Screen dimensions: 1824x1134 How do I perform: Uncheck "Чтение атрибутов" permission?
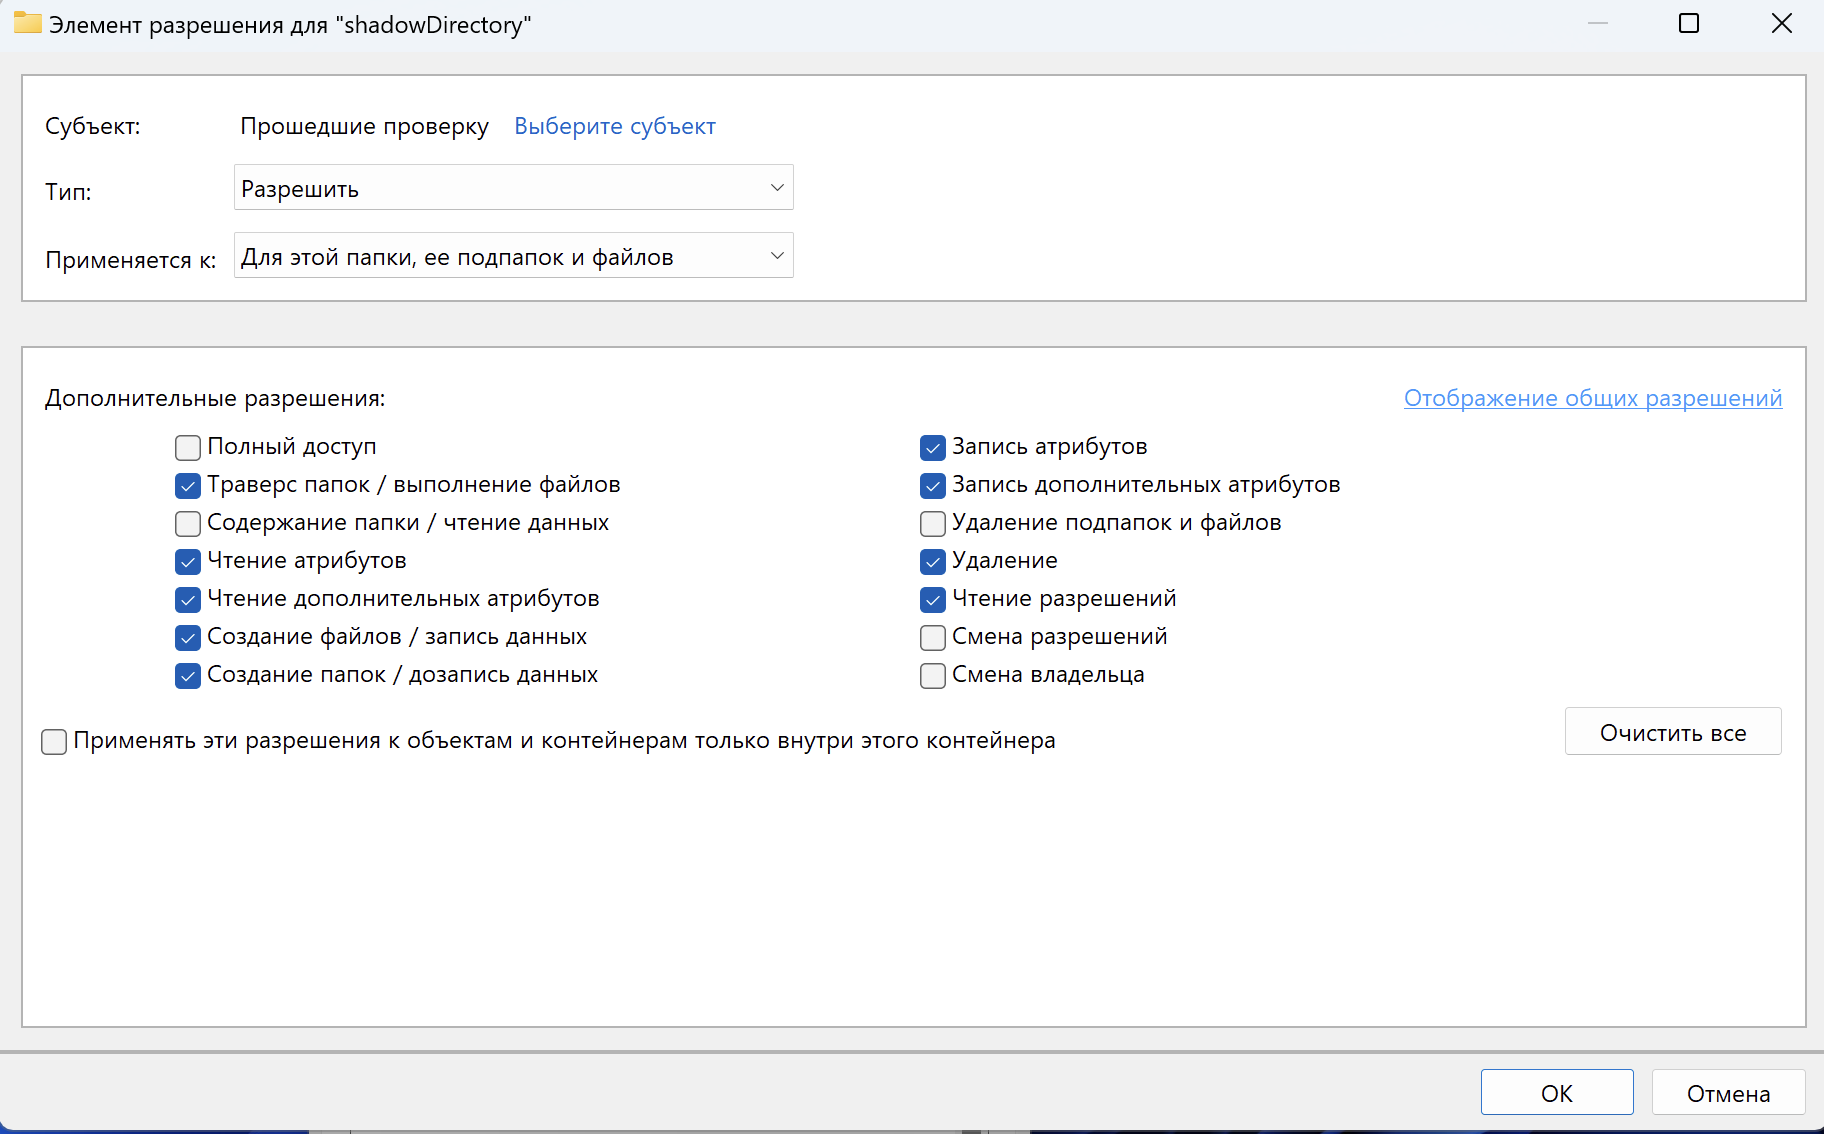[188, 561]
